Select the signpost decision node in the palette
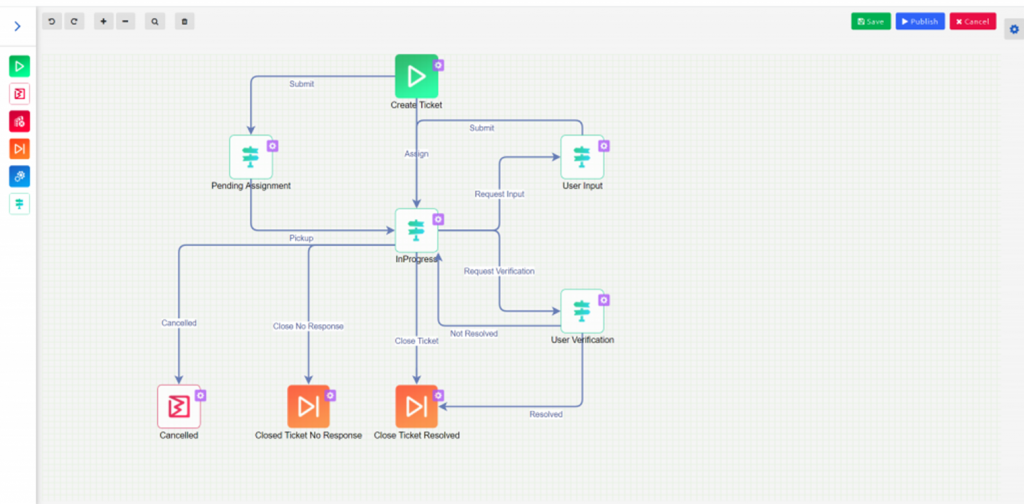Screen dimensions: 1024x504 19,204
